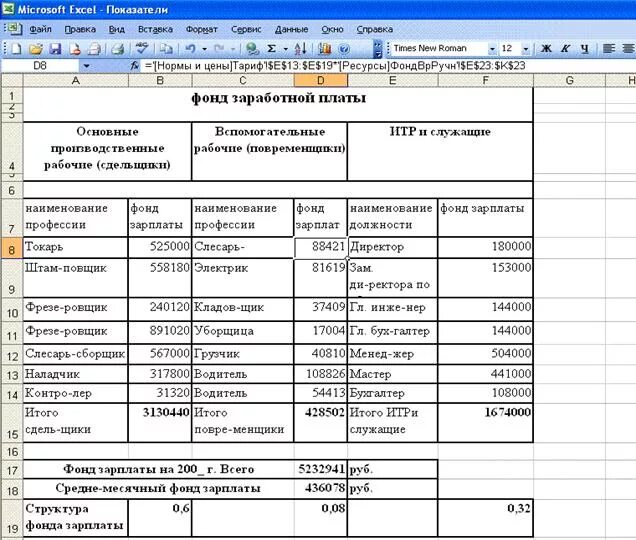The width and height of the screenshot is (636, 540).
Task: Click the Permission icon next to Save
Action: [x=75, y=49]
